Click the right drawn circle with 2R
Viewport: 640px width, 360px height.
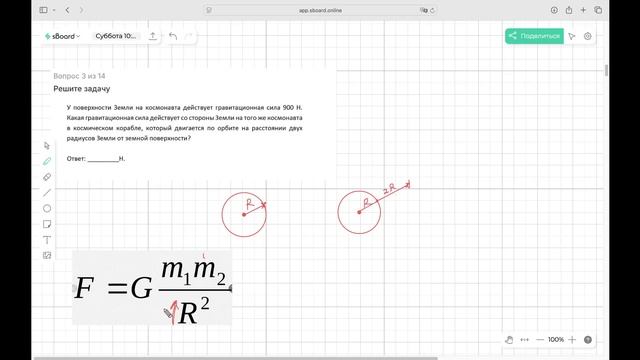(x=359, y=212)
